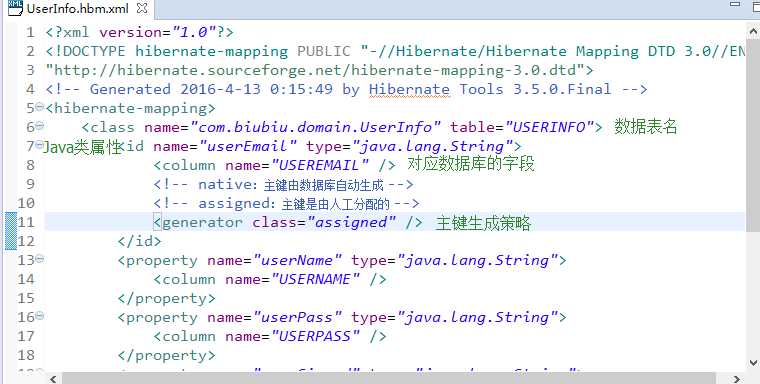Click the java.lang.String type on line 13
This screenshot has width=760, height=384.
477,260
